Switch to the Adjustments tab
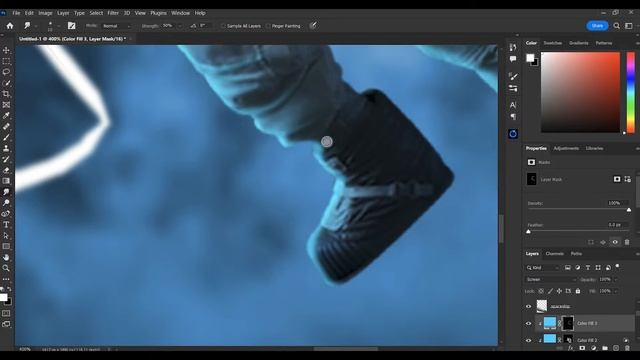Screen dimensions: 640x360 click(566, 148)
